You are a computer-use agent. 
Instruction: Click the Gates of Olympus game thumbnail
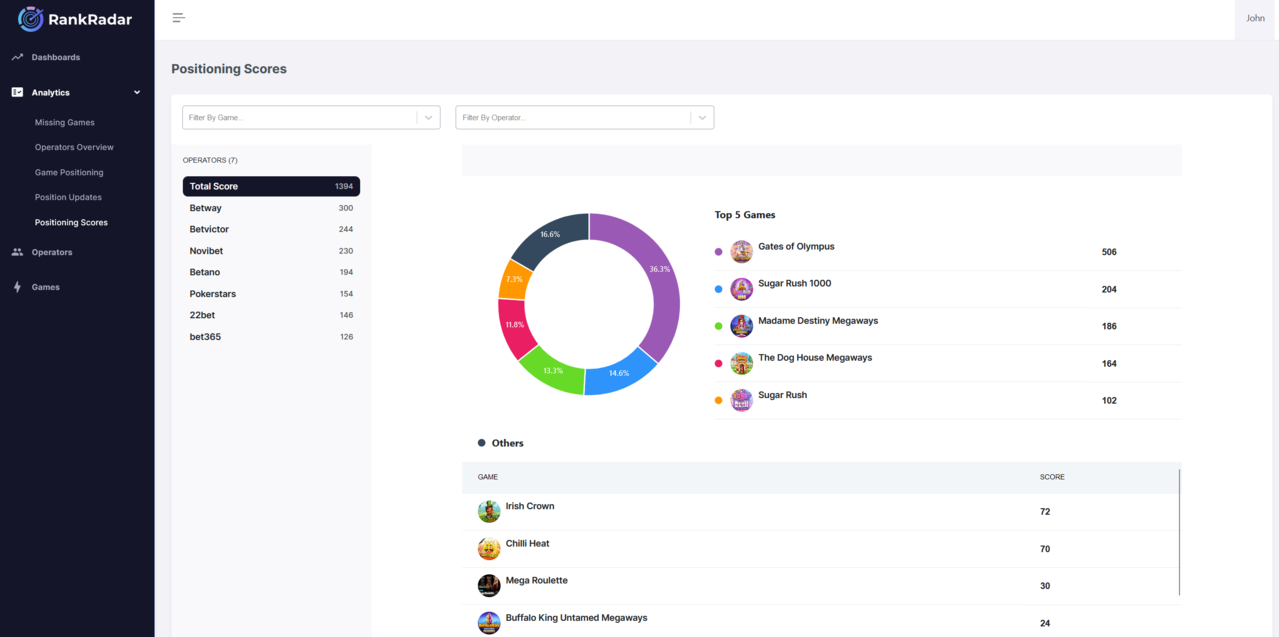pos(741,252)
